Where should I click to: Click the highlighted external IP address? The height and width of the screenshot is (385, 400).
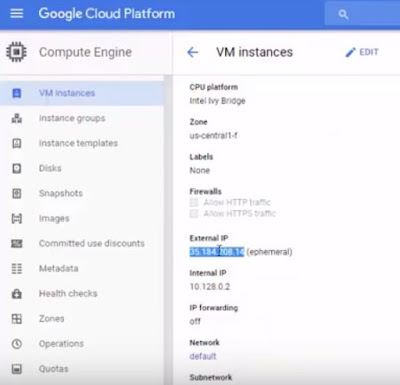(217, 252)
